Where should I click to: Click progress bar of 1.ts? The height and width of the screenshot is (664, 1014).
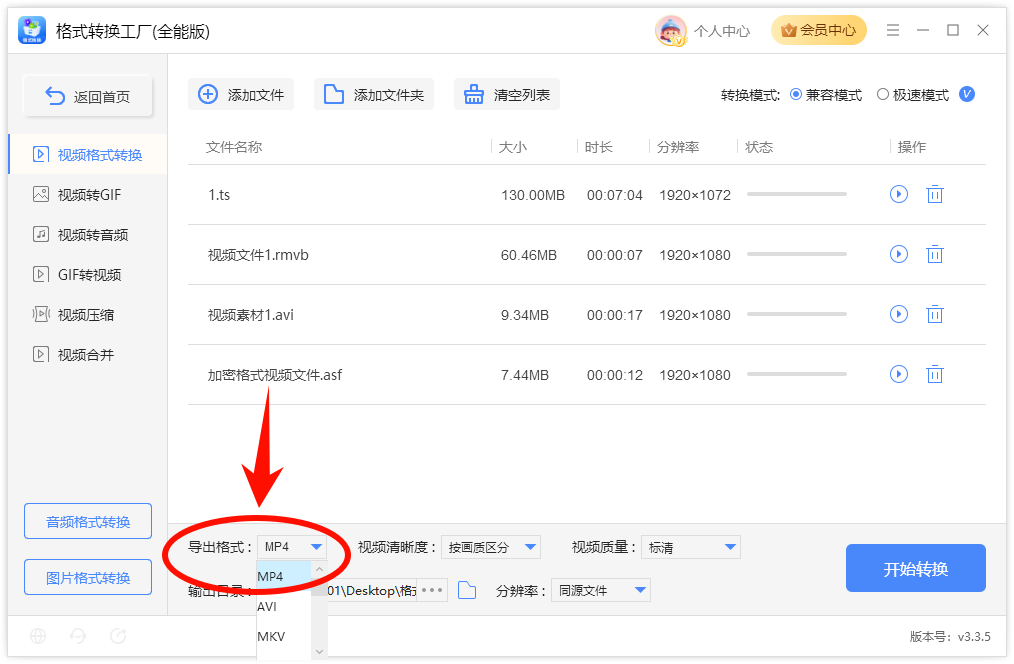coord(797,194)
